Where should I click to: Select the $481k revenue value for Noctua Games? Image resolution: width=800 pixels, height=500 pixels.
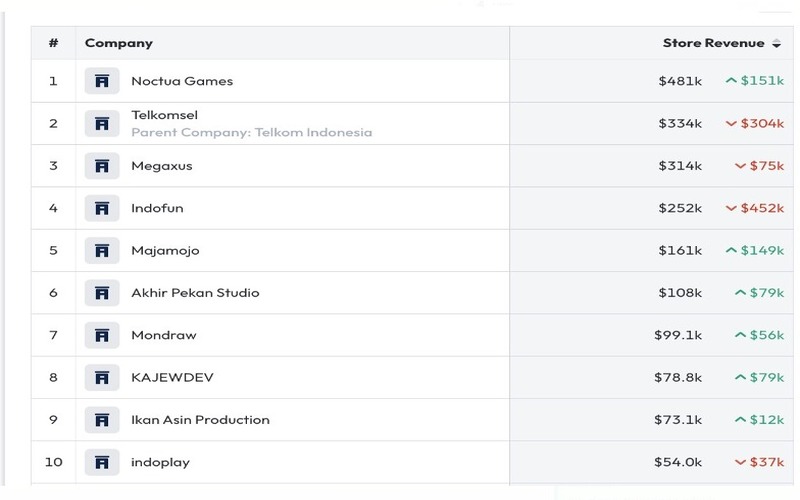pos(680,81)
